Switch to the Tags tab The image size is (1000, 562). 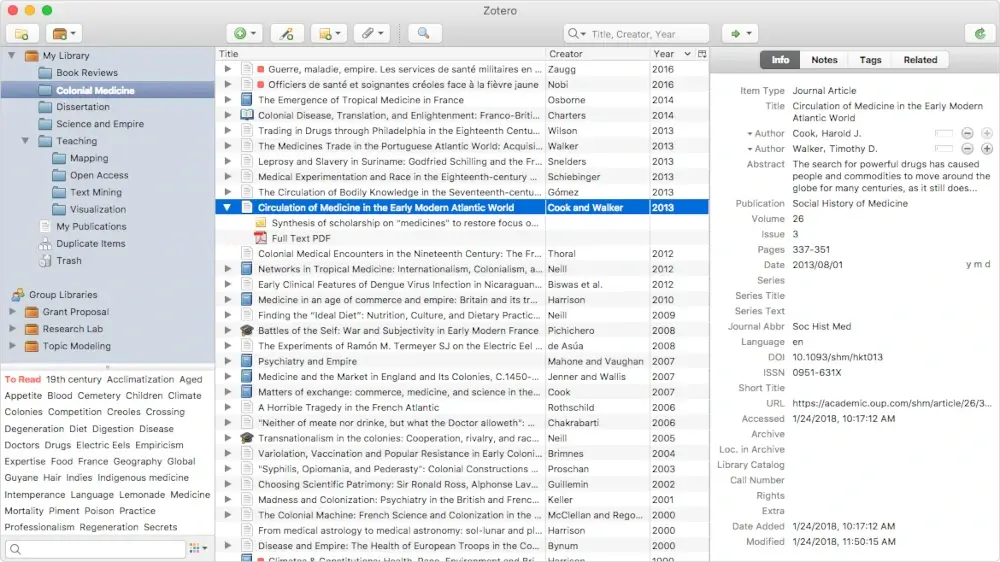tap(870, 59)
